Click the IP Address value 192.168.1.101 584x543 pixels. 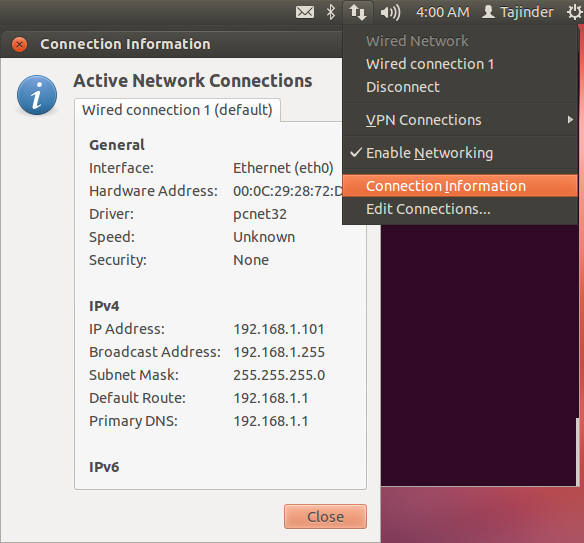click(x=279, y=329)
